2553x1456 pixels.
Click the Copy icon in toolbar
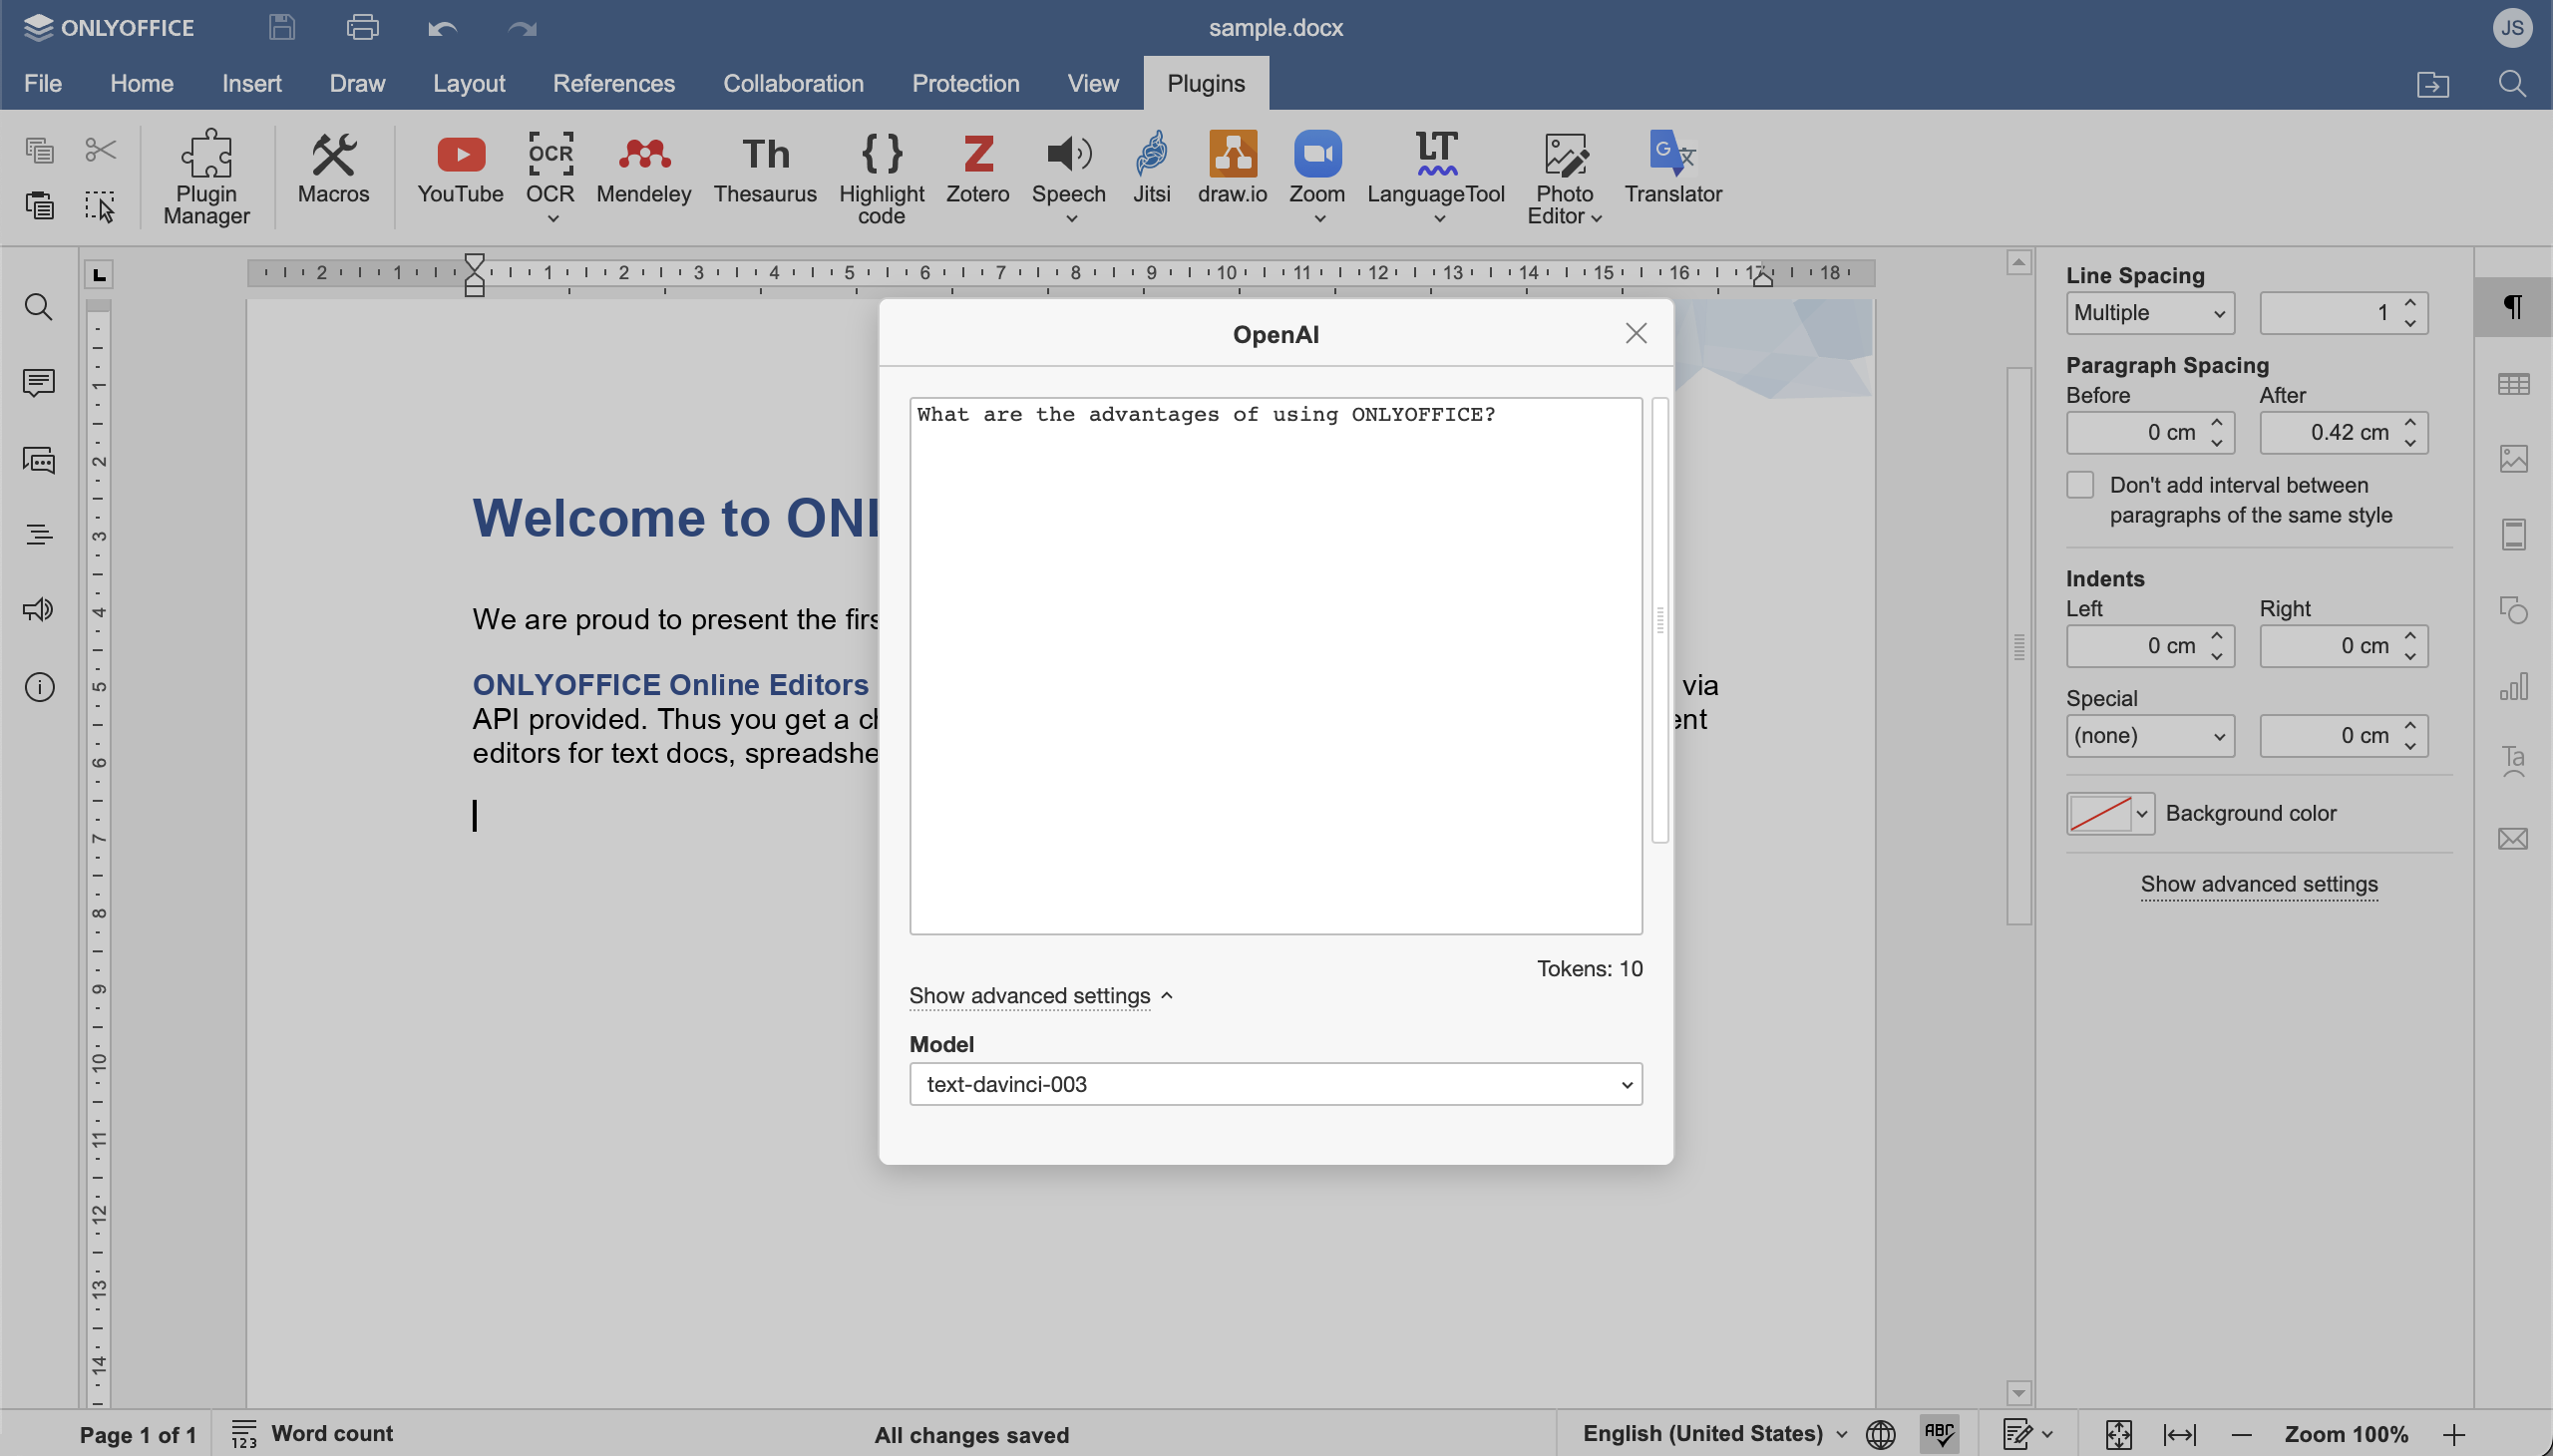point(39,150)
